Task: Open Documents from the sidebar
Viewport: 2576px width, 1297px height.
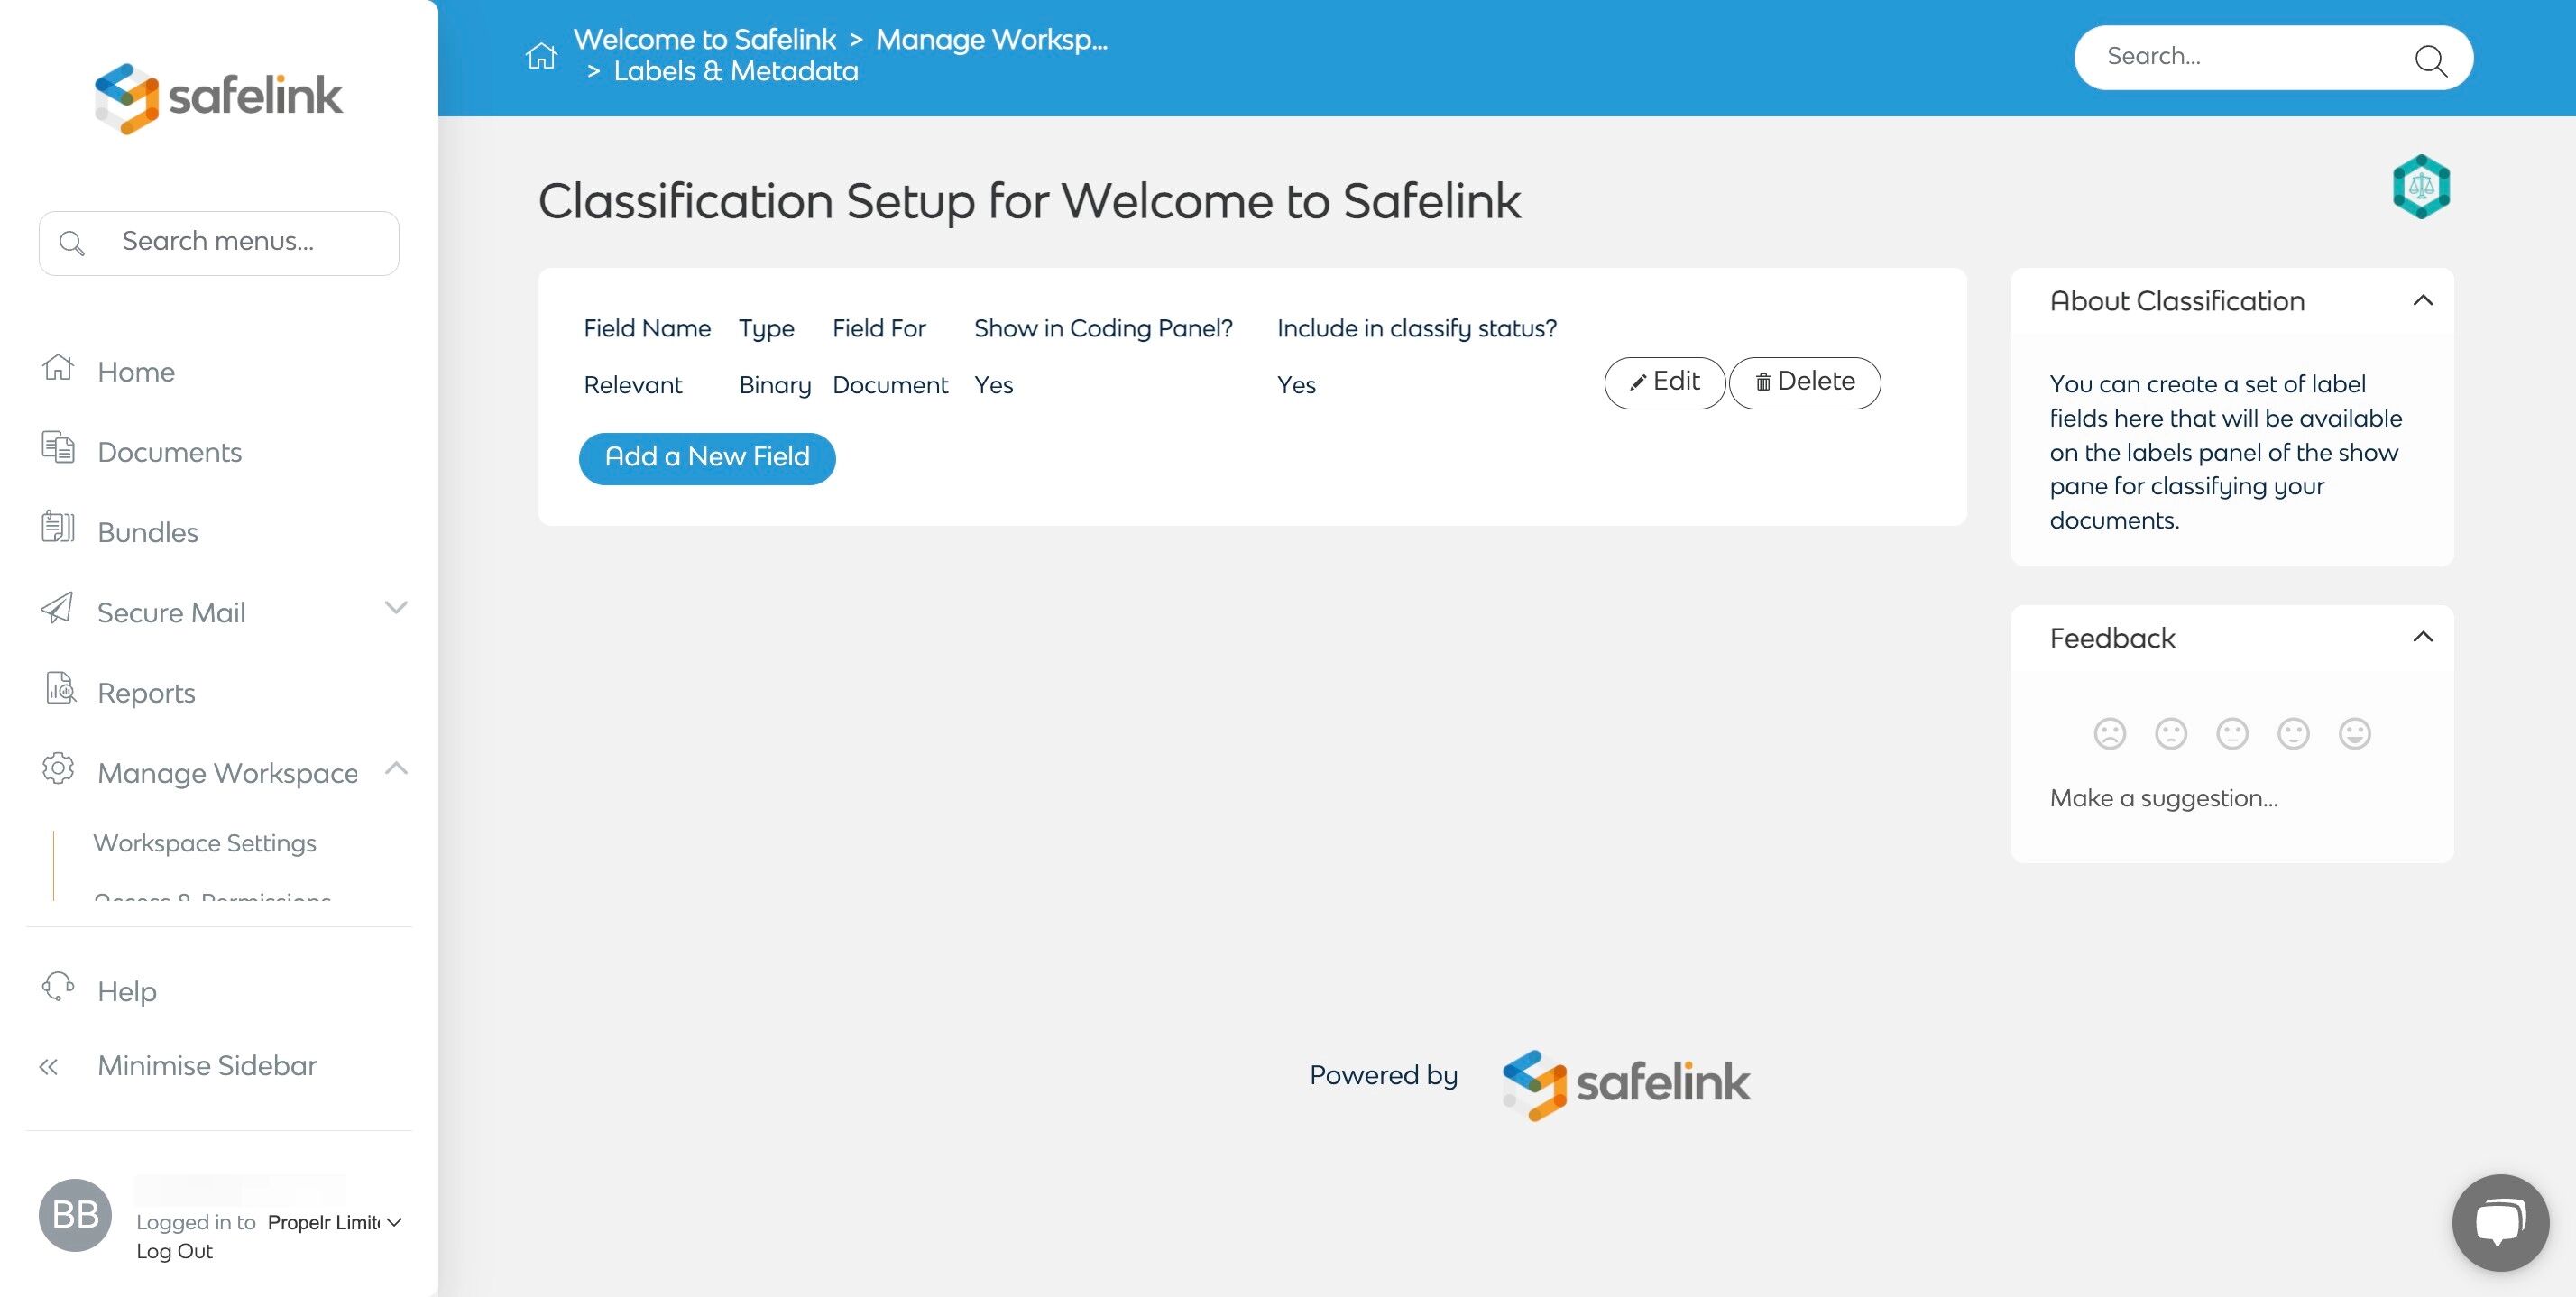Action: tap(169, 452)
